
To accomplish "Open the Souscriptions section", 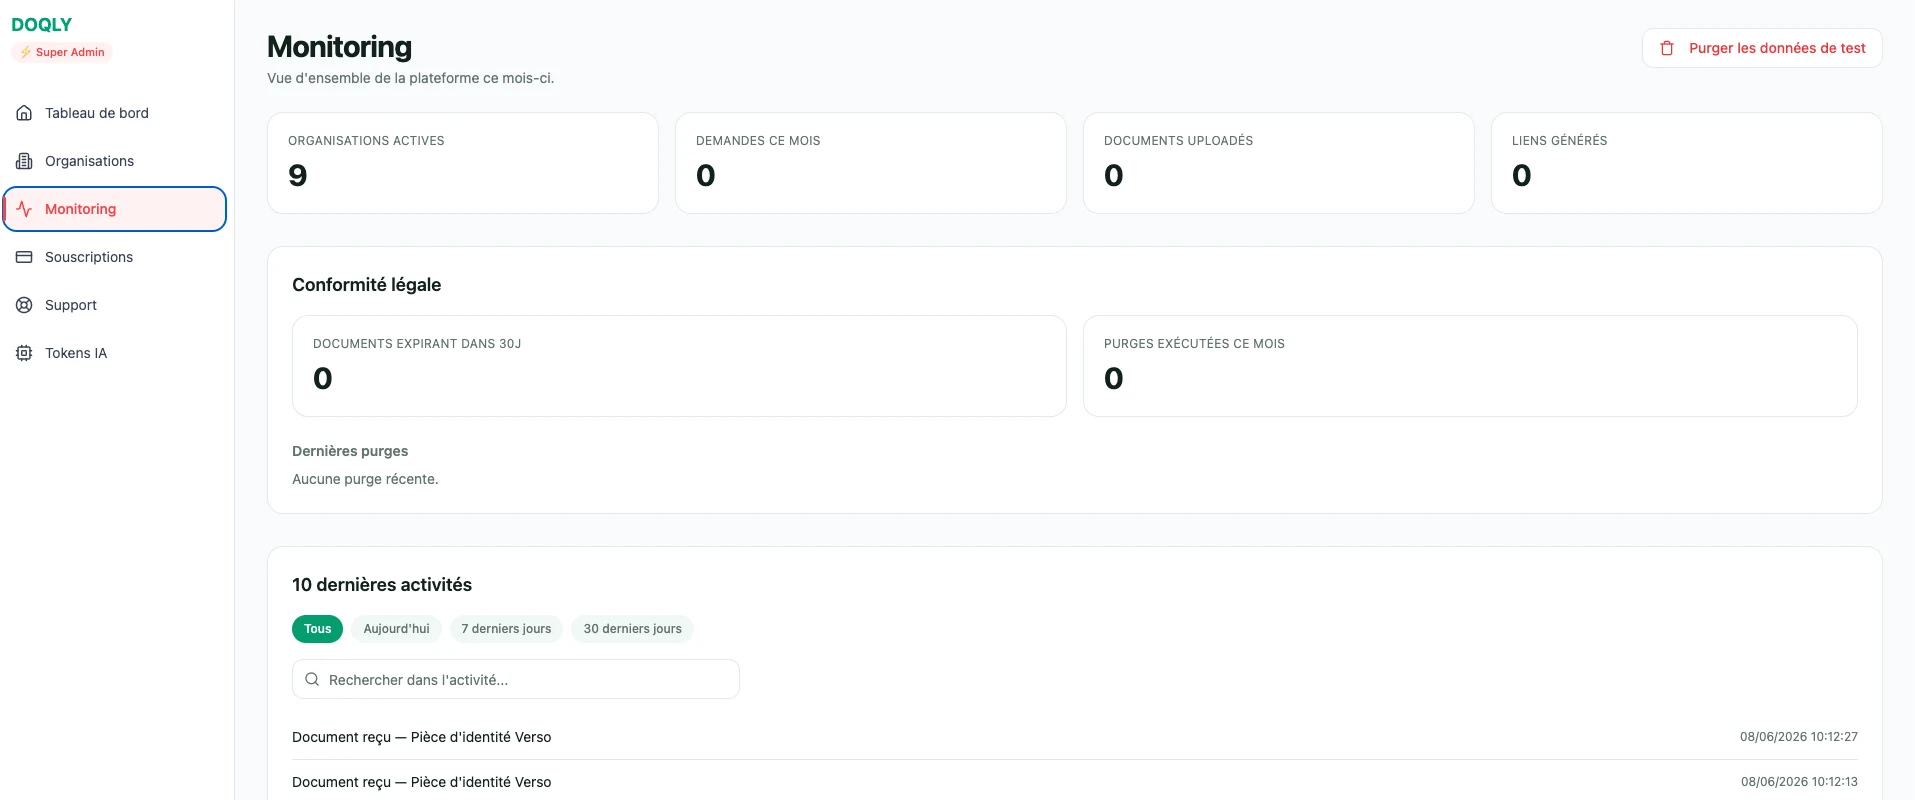I will [115, 257].
